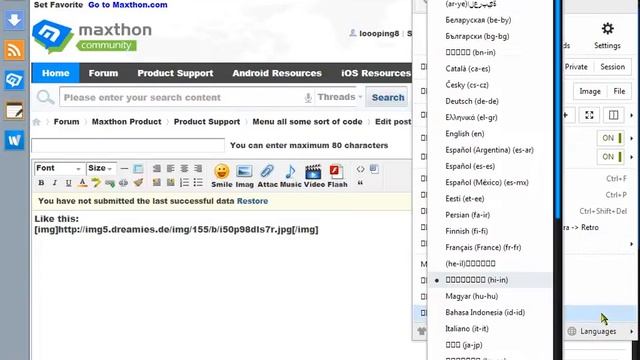Click the search content input field

point(182,97)
